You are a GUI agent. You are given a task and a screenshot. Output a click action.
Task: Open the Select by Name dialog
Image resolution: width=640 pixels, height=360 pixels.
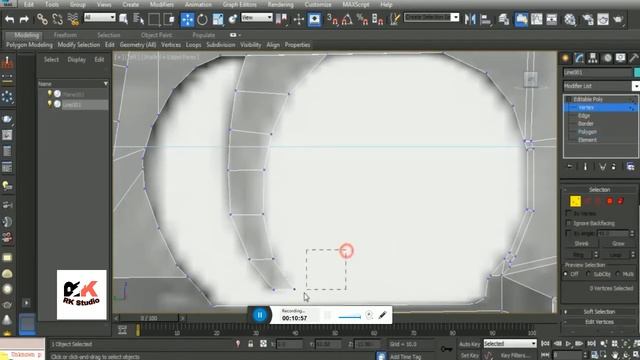[x=139, y=19]
